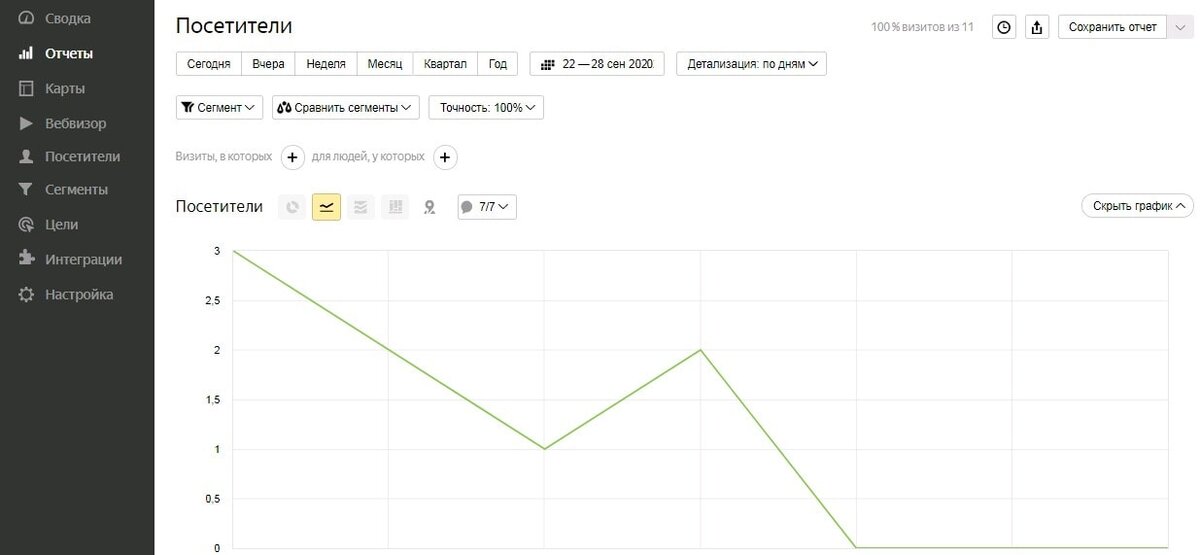
Task: Click the export share icon
Action: click(x=1037, y=27)
